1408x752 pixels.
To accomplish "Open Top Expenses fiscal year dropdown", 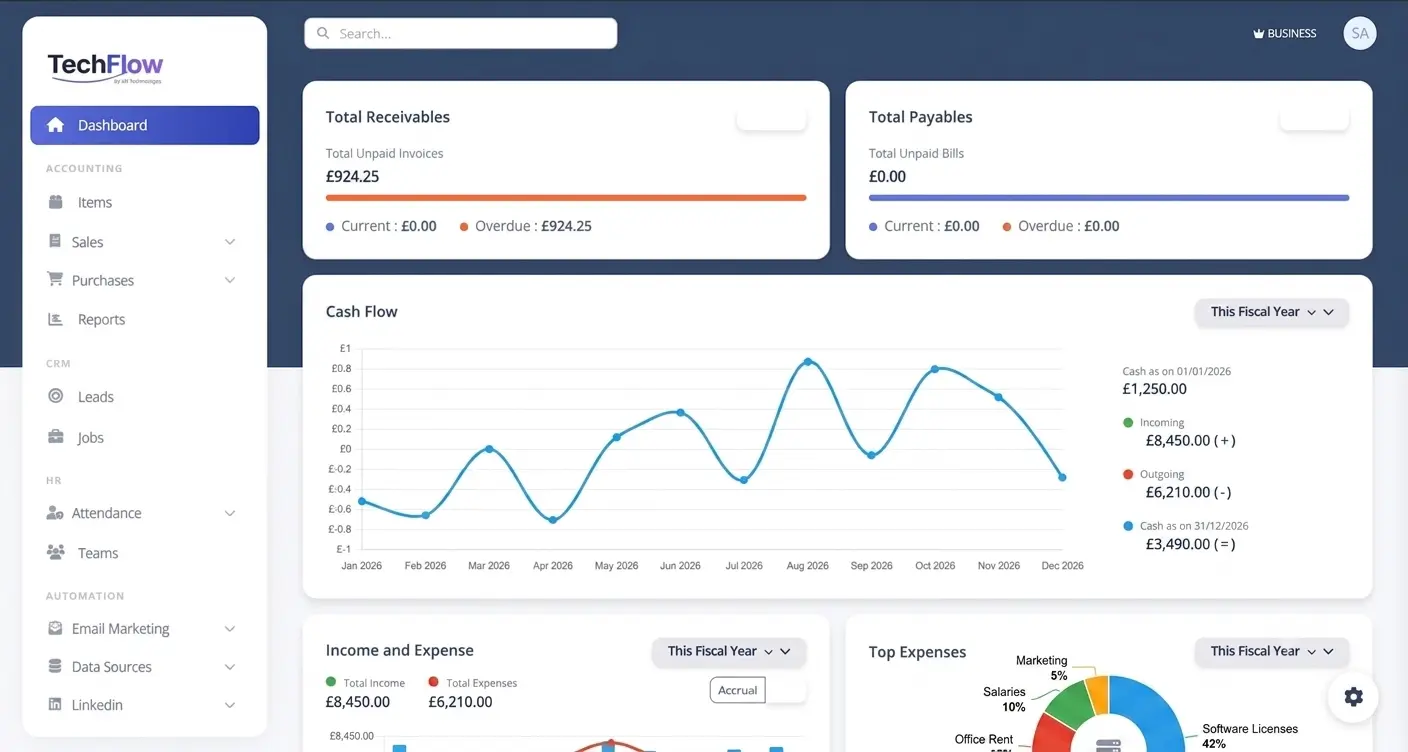I will (1272, 651).
